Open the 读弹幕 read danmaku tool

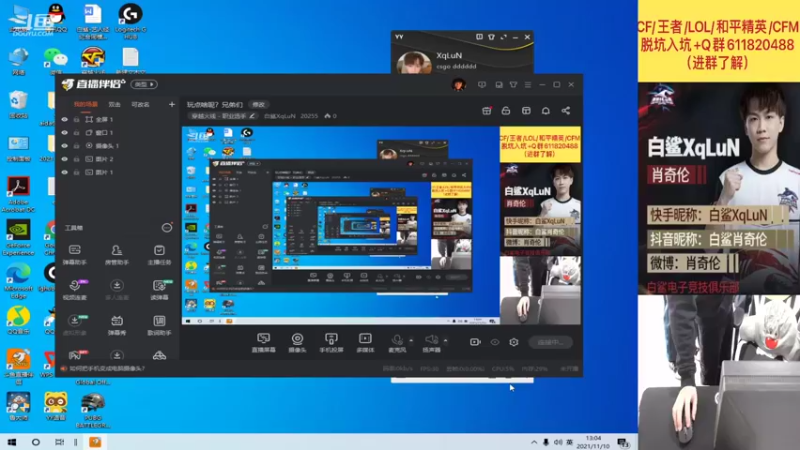(159, 289)
